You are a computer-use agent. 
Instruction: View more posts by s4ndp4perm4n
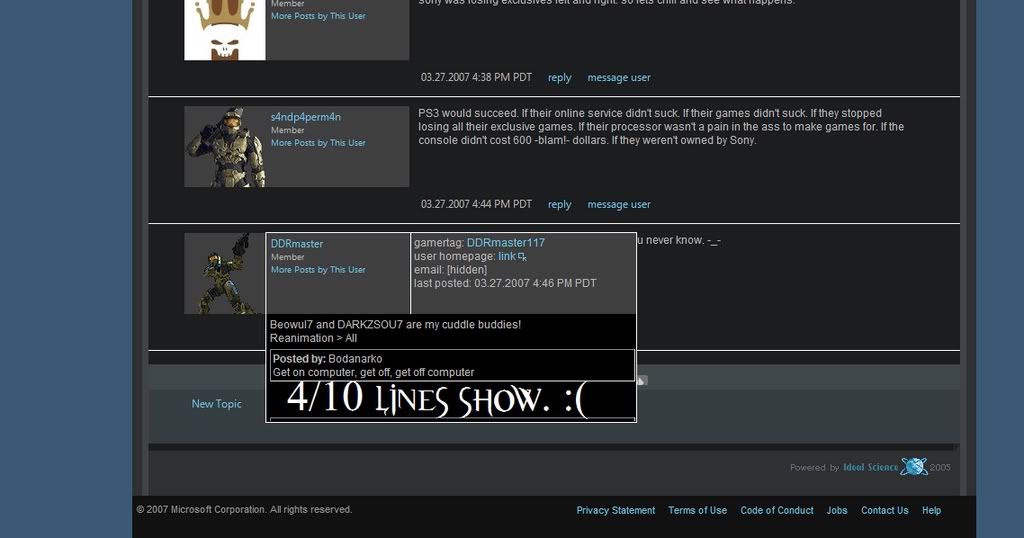pyautogui.click(x=318, y=143)
